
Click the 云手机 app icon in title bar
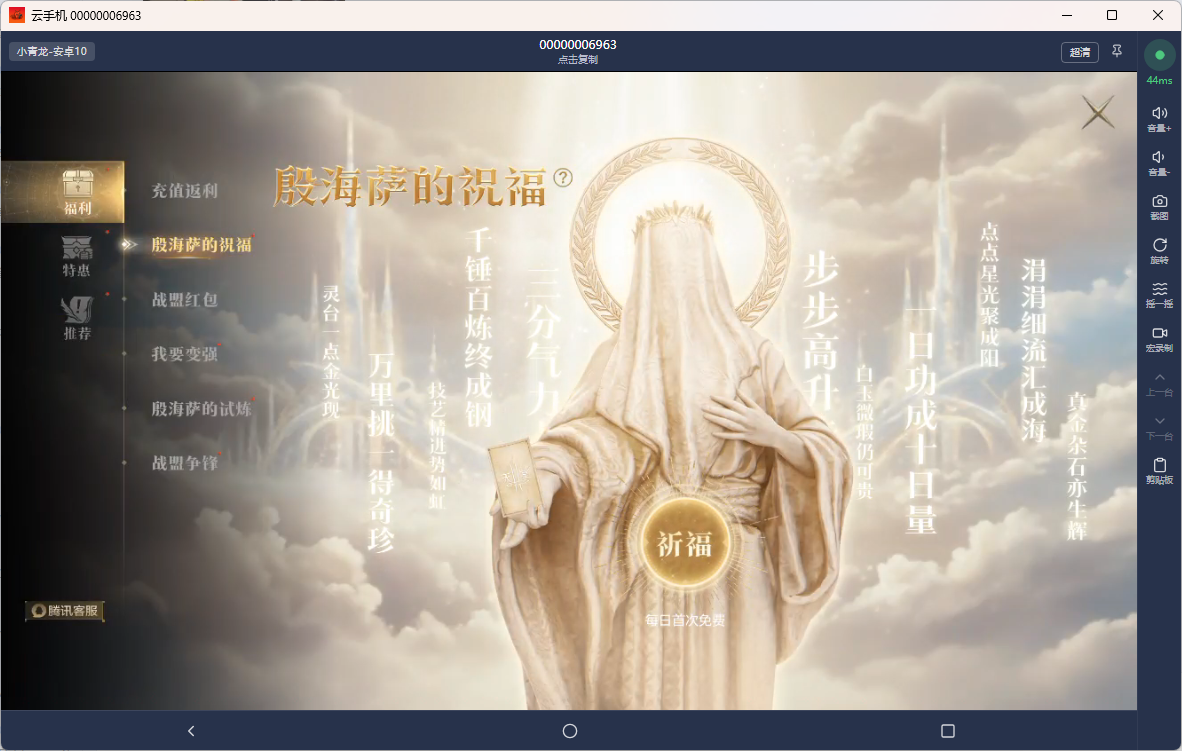pyautogui.click(x=17, y=15)
